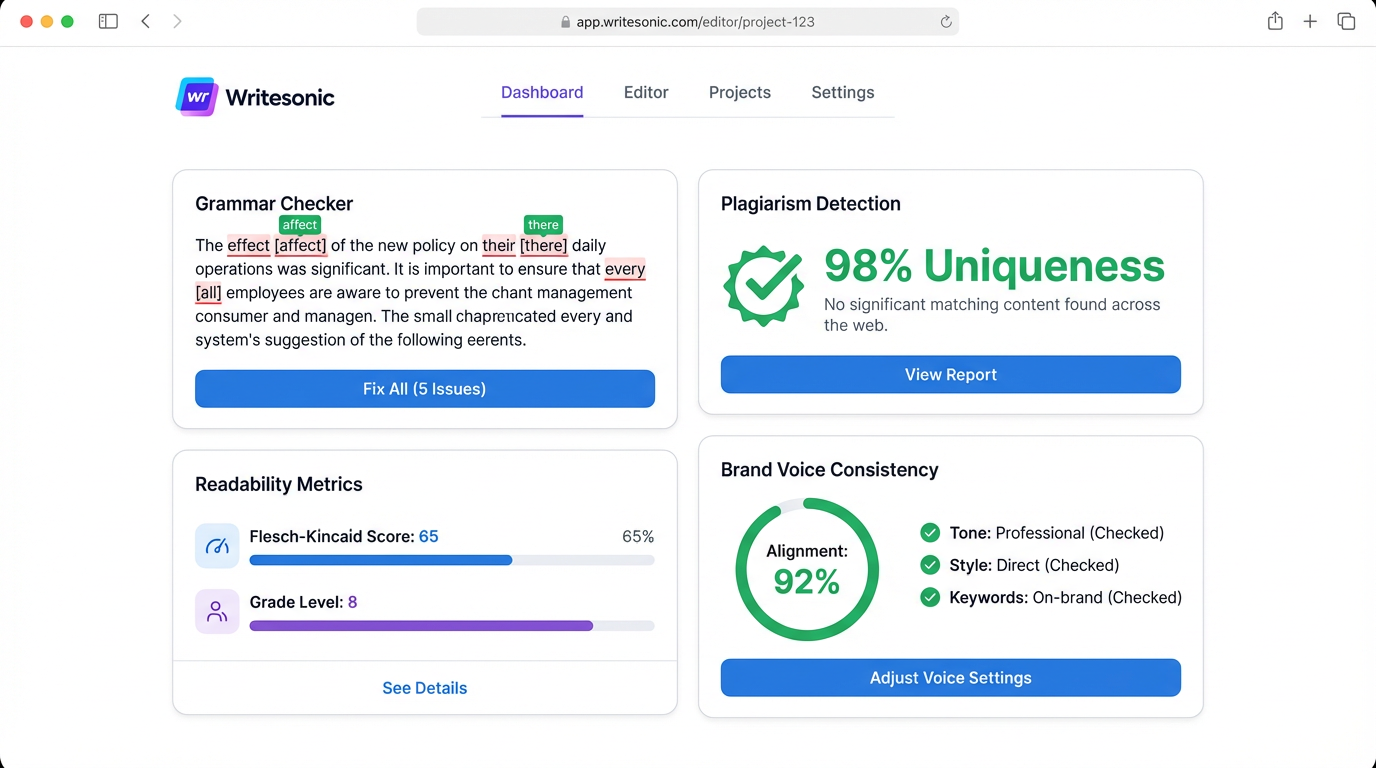Open the plagiarism View Report

950,374
